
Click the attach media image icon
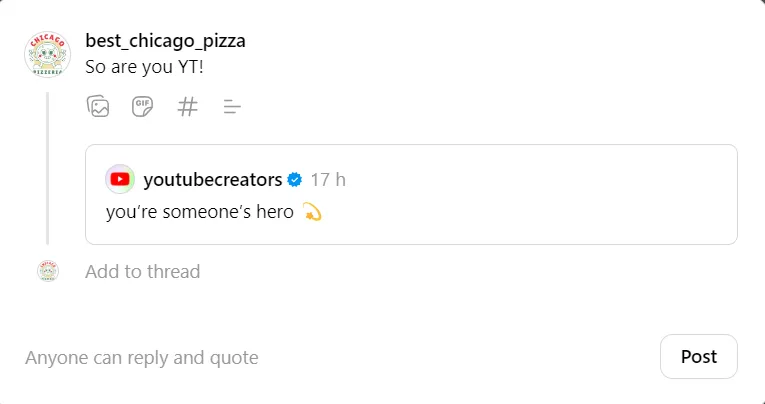click(x=98, y=107)
